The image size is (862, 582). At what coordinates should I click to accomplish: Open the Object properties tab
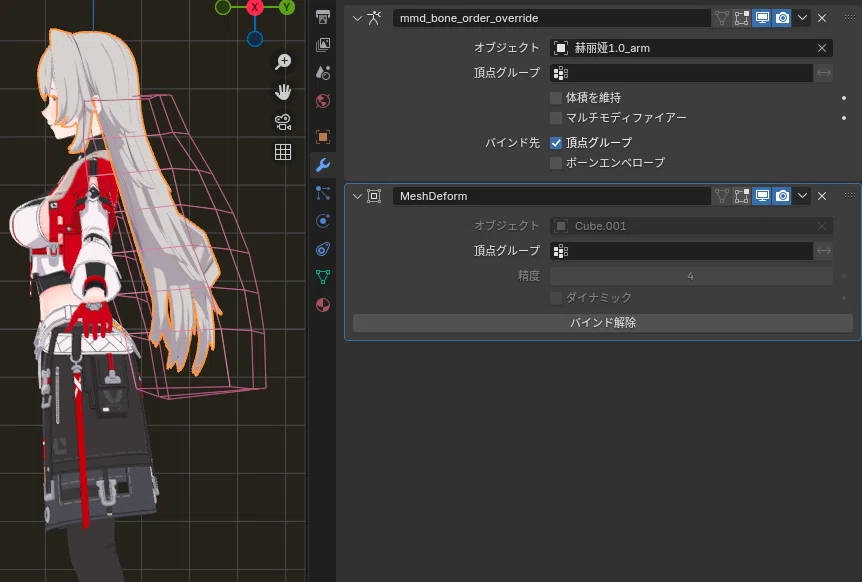click(x=323, y=136)
